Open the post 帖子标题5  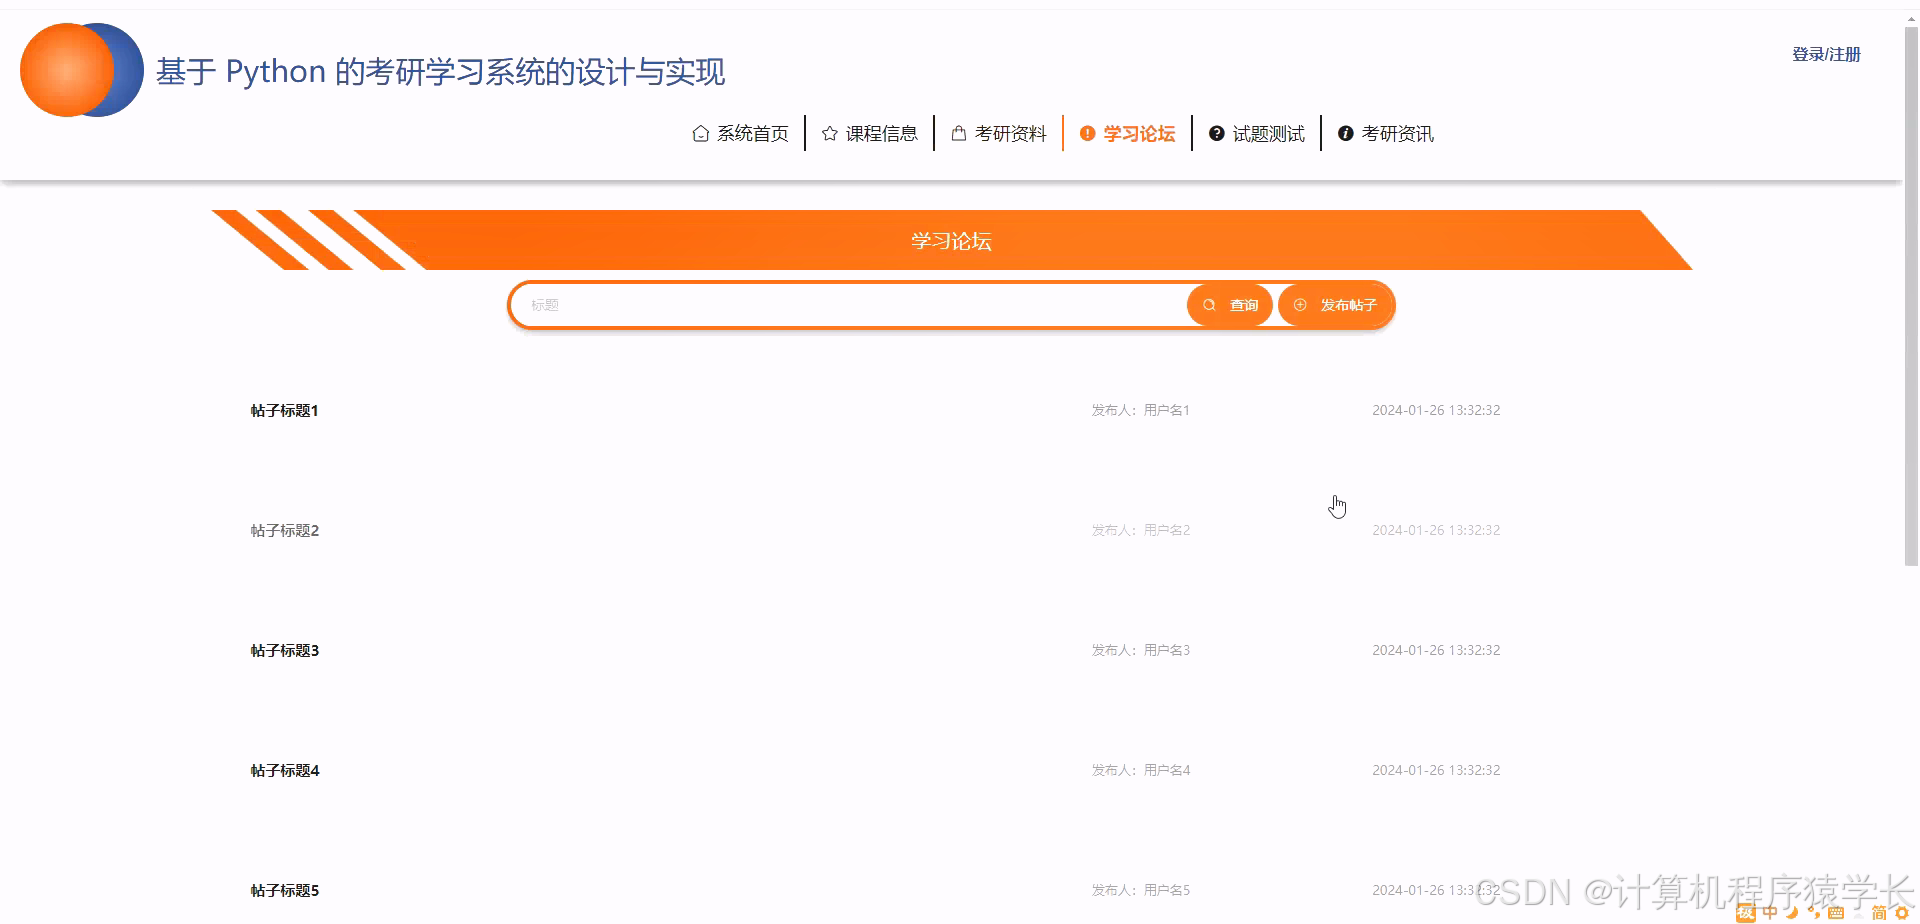(x=285, y=890)
